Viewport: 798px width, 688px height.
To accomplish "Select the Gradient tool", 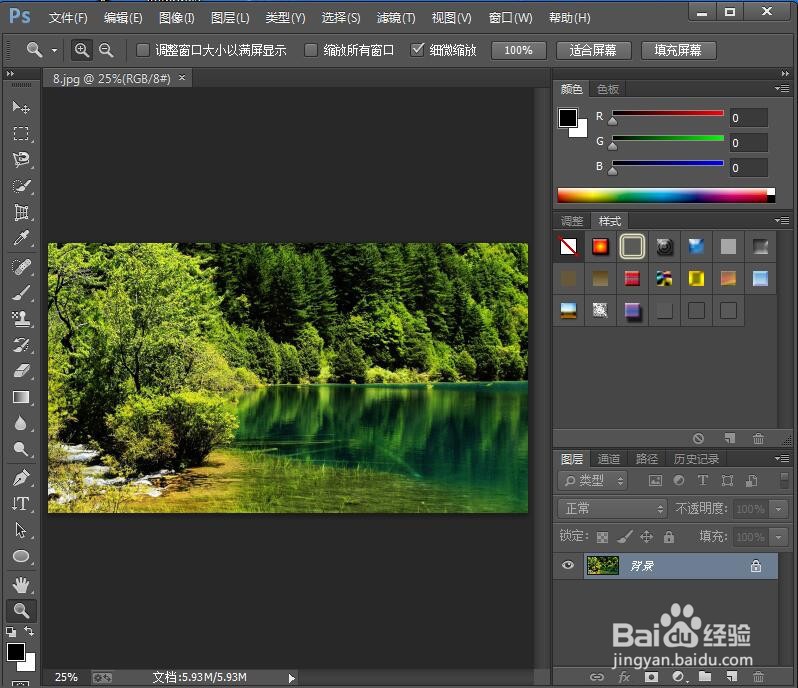I will pos(21,397).
